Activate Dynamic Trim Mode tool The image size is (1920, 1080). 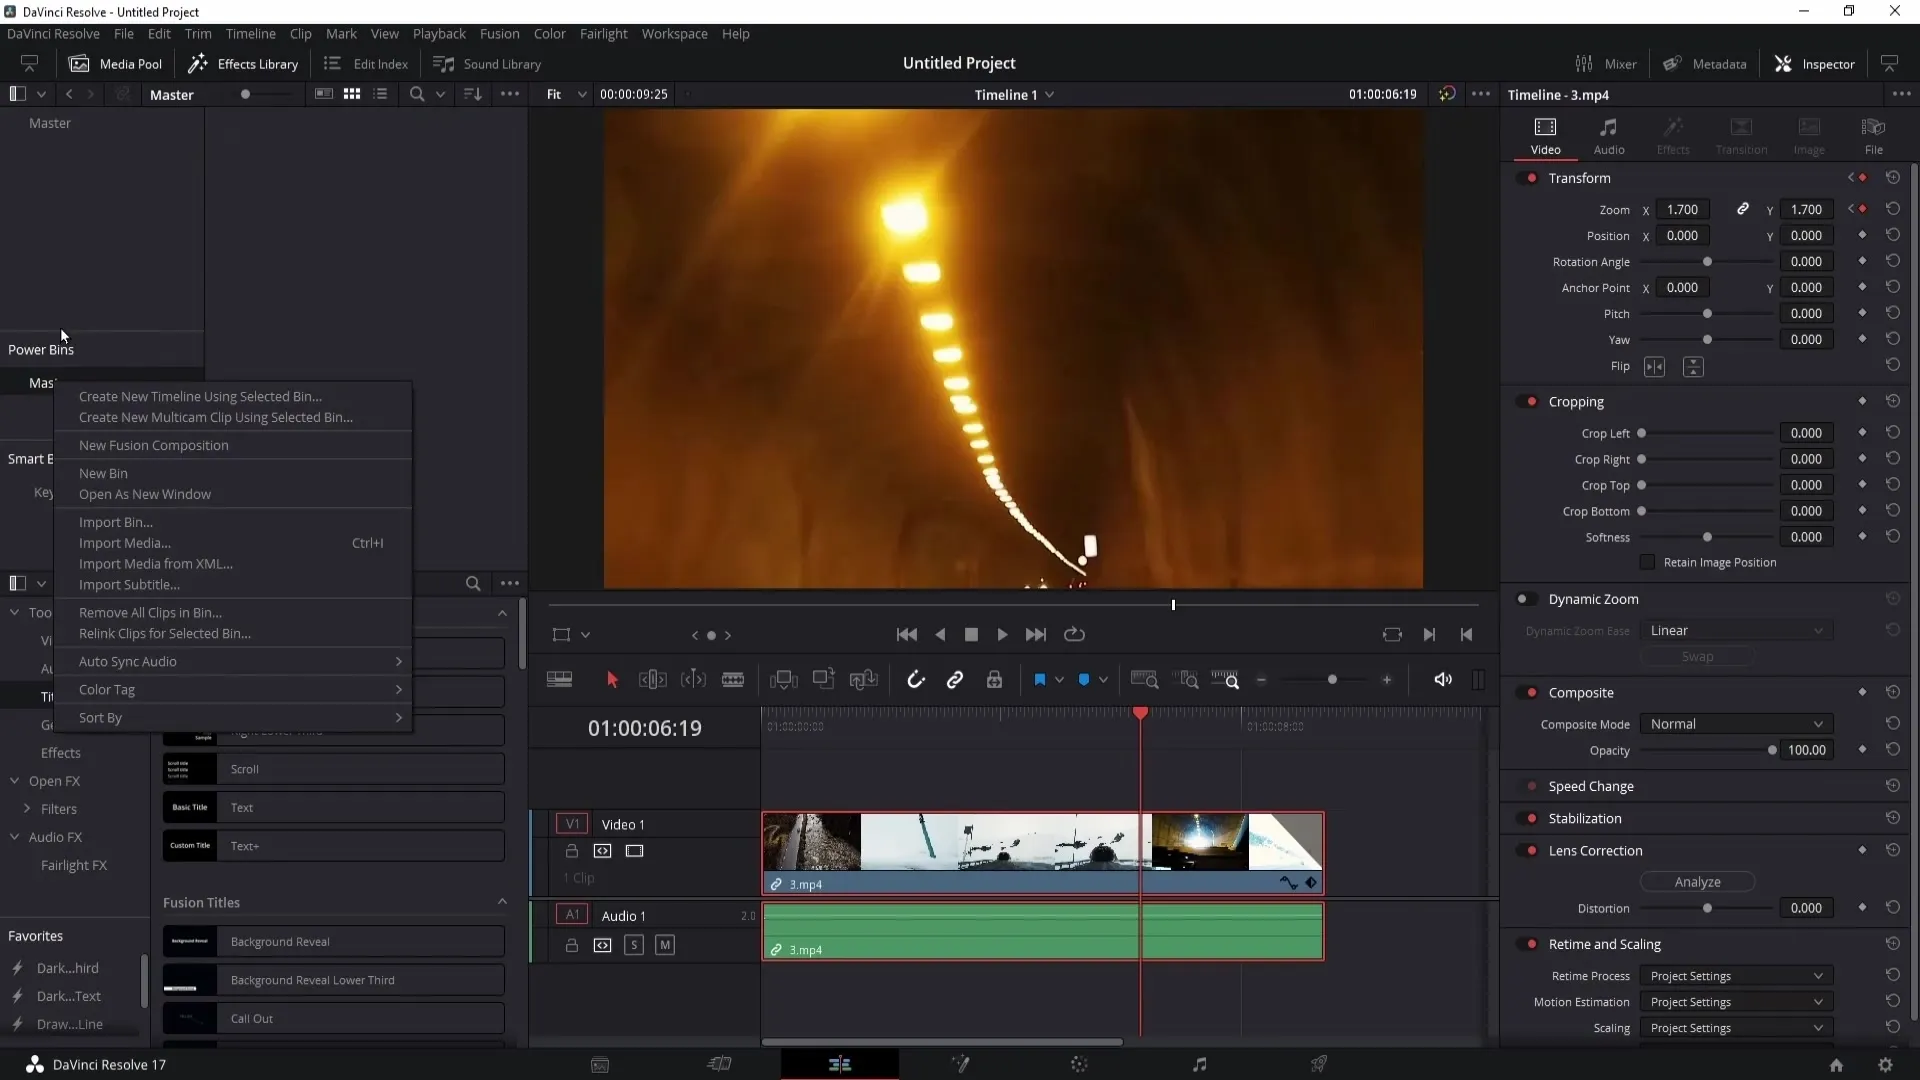click(x=693, y=680)
